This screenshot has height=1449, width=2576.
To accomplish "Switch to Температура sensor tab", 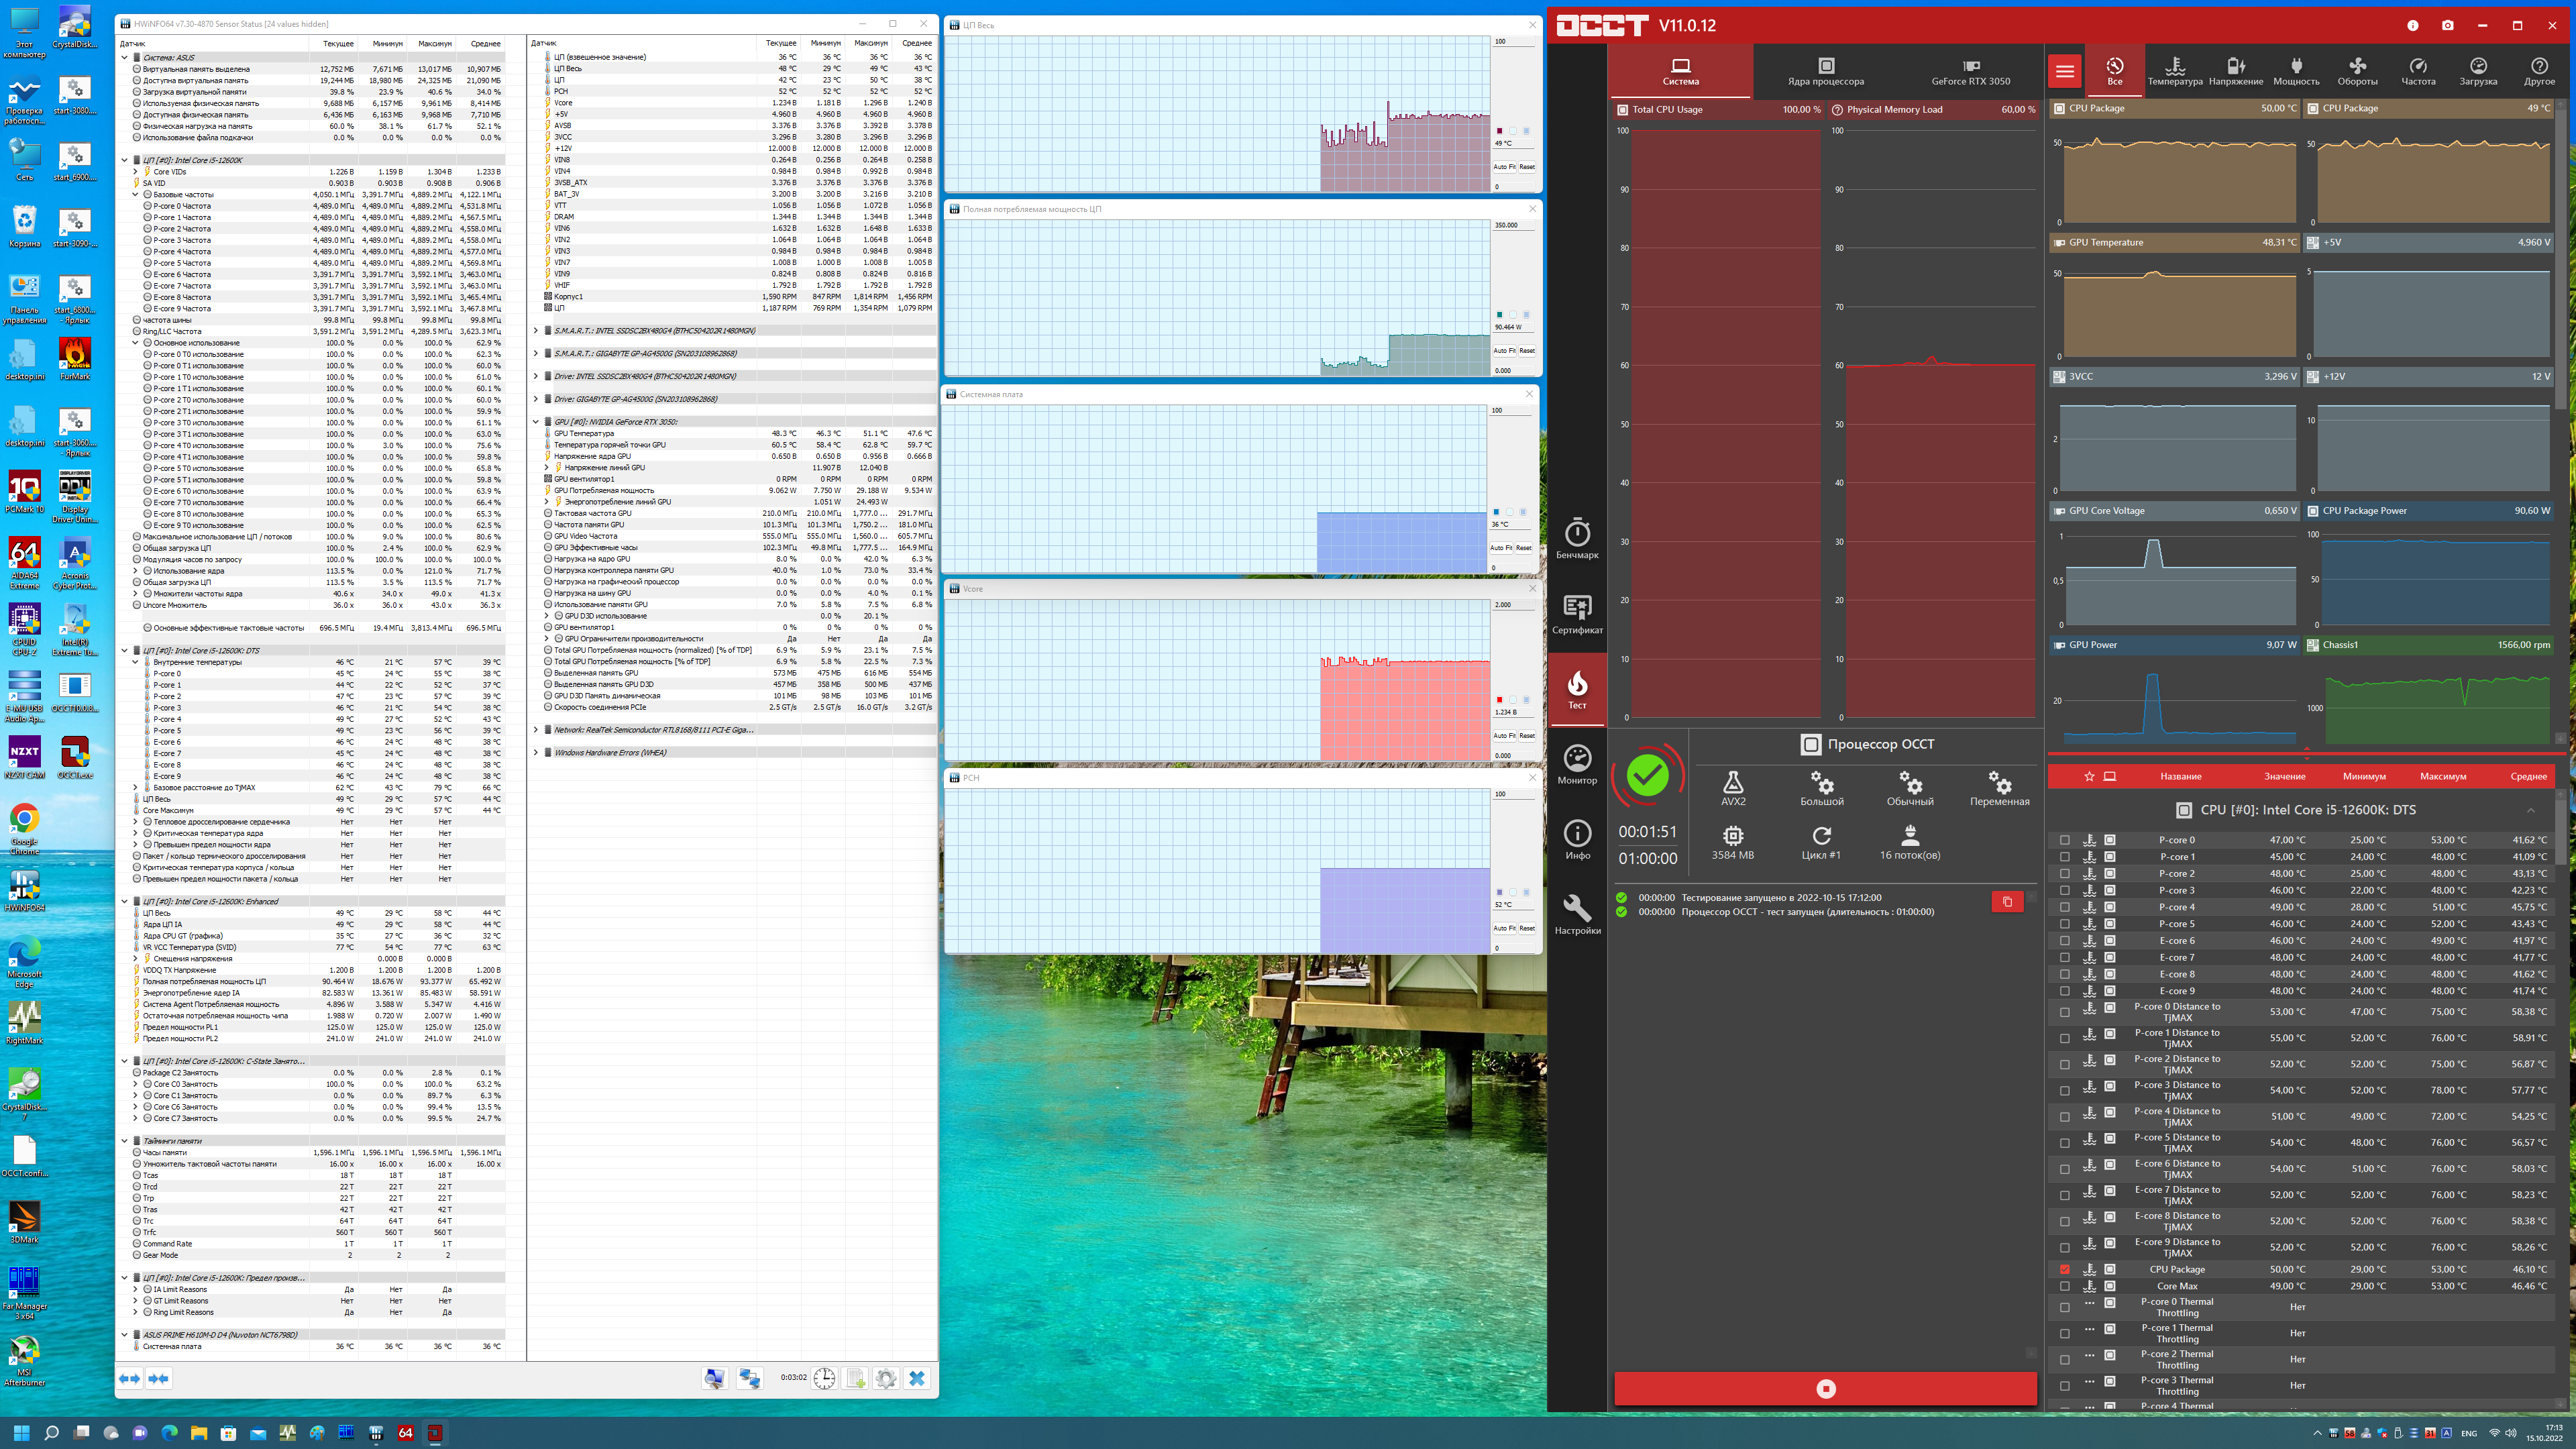I will [x=2175, y=71].
